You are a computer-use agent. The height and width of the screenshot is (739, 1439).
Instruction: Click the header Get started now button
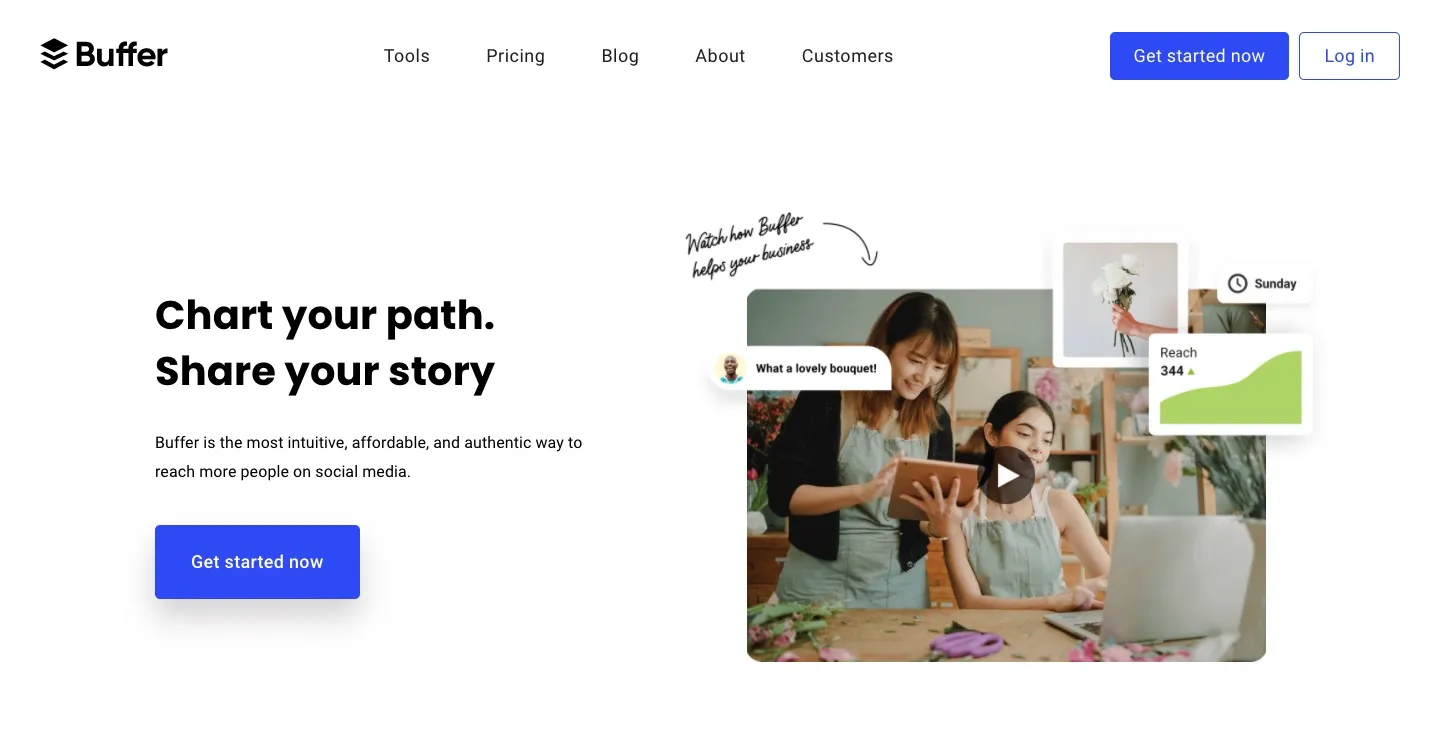1199,56
